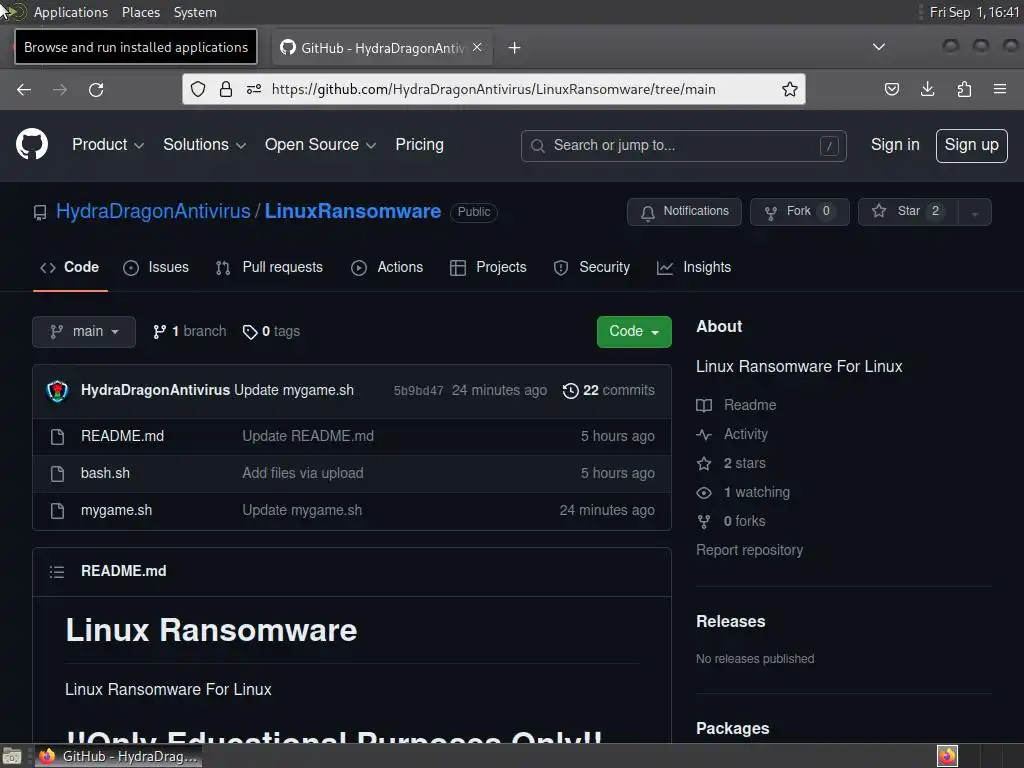Open the main branch selector dropdown

[84, 332]
